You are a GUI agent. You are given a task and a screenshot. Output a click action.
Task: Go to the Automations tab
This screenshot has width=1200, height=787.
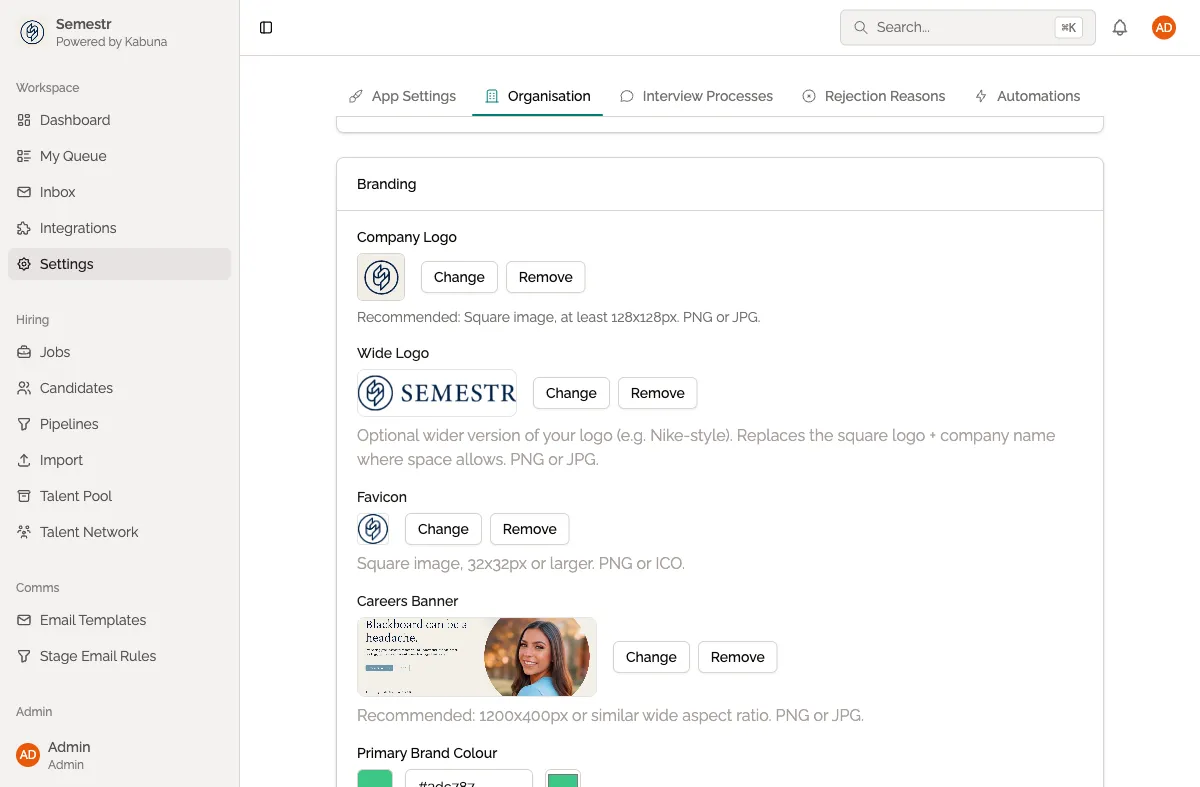click(x=1027, y=96)
